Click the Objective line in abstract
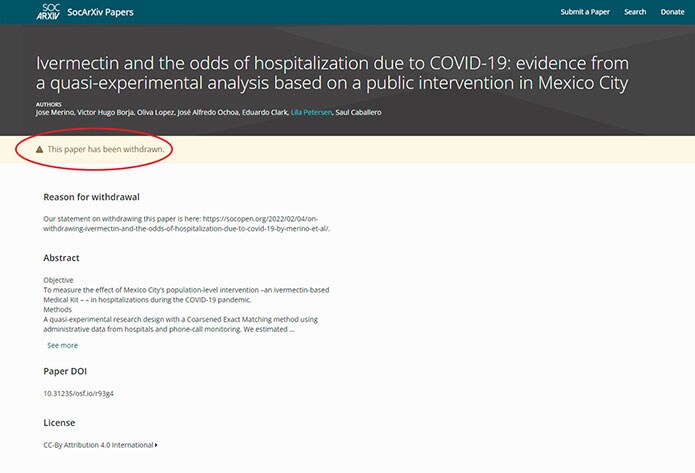 pyautogui.click(x=58, y=280)
